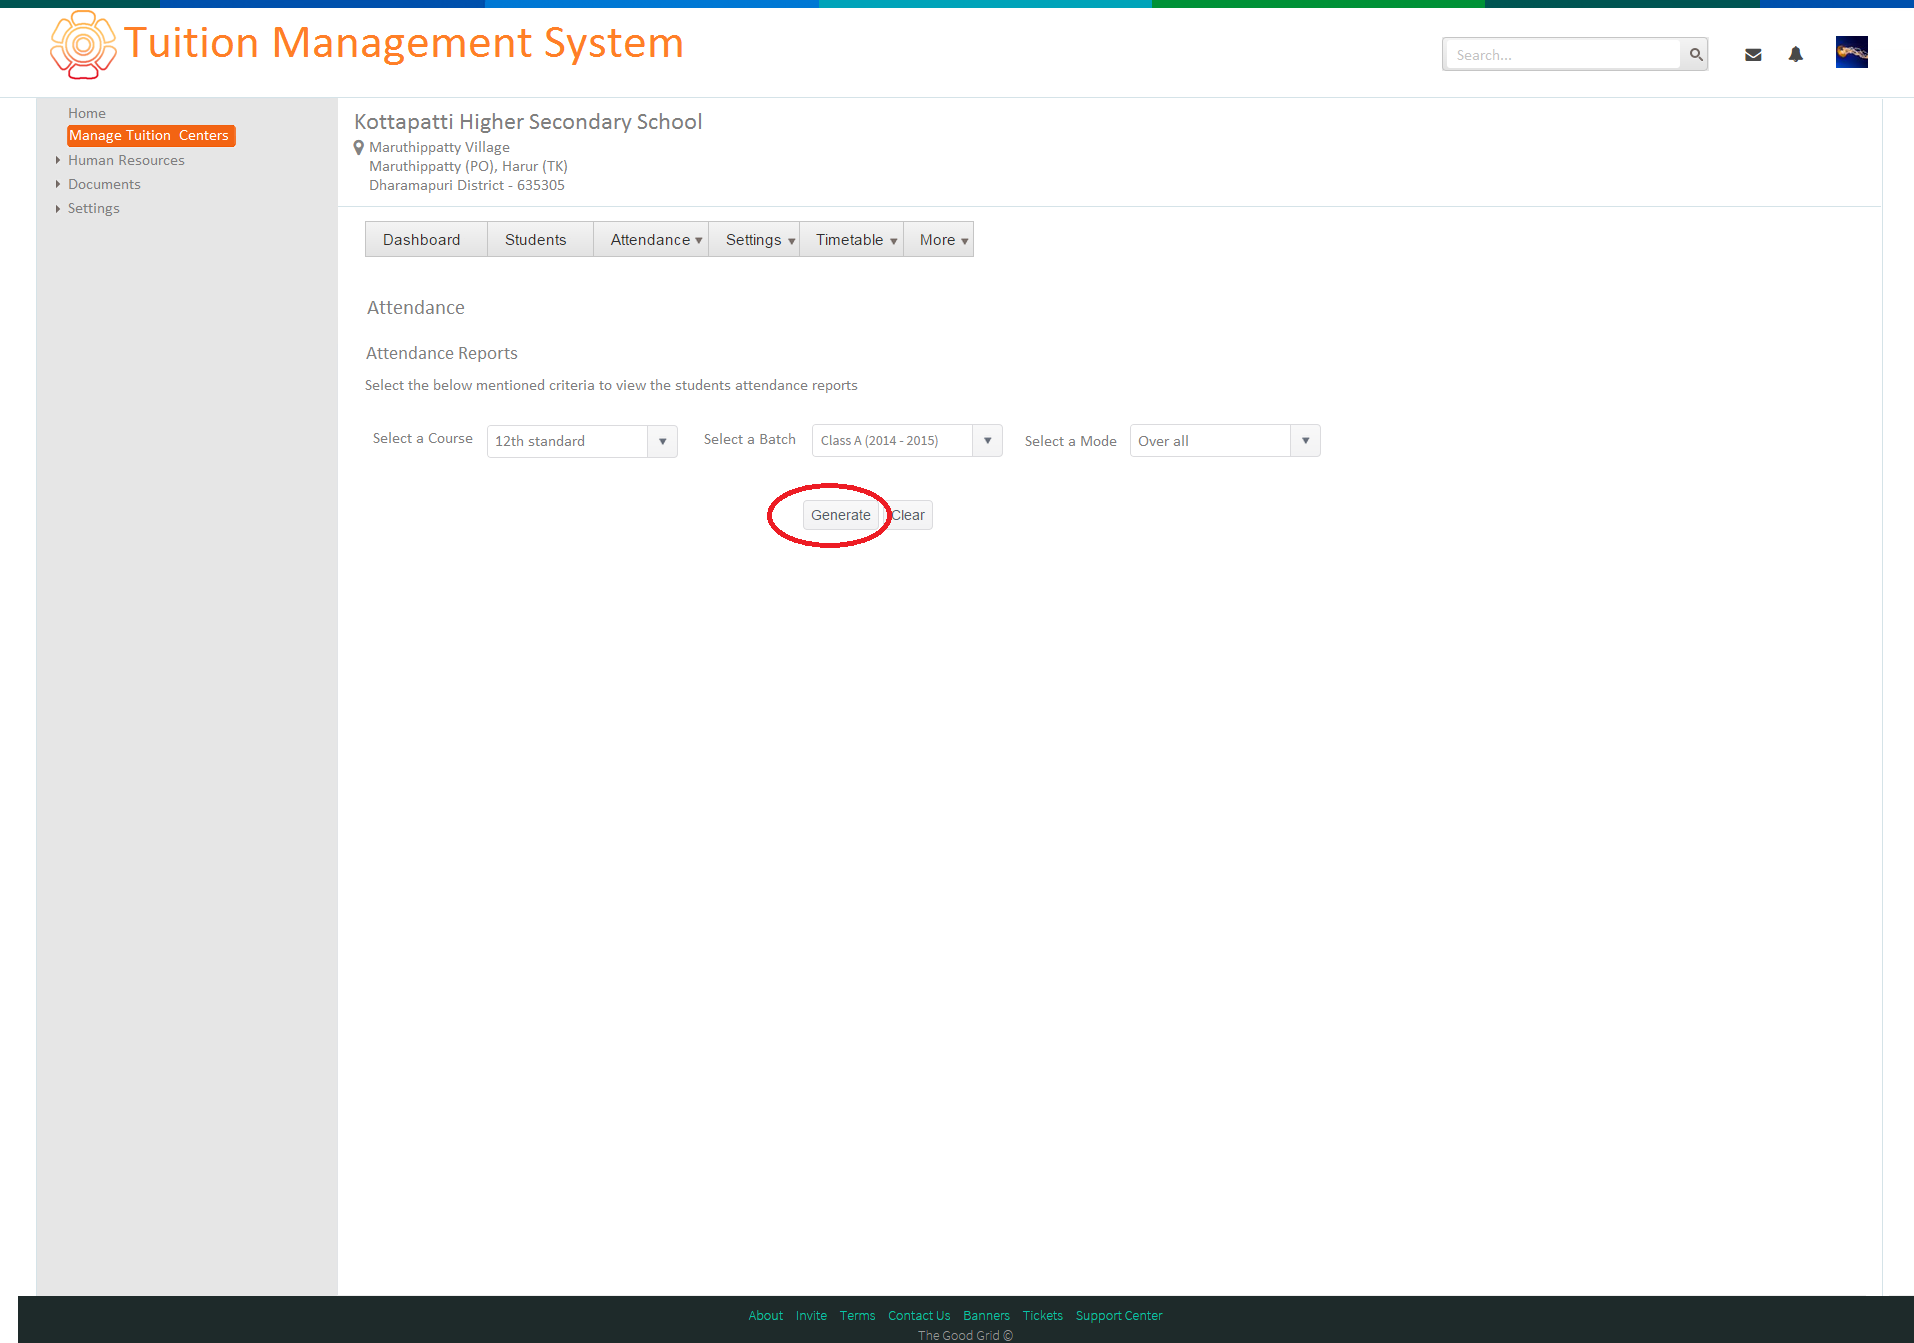Screen dimensions: 1914x1343
Task: Click the location pin icon near address
Action: (x=358, y=148)
